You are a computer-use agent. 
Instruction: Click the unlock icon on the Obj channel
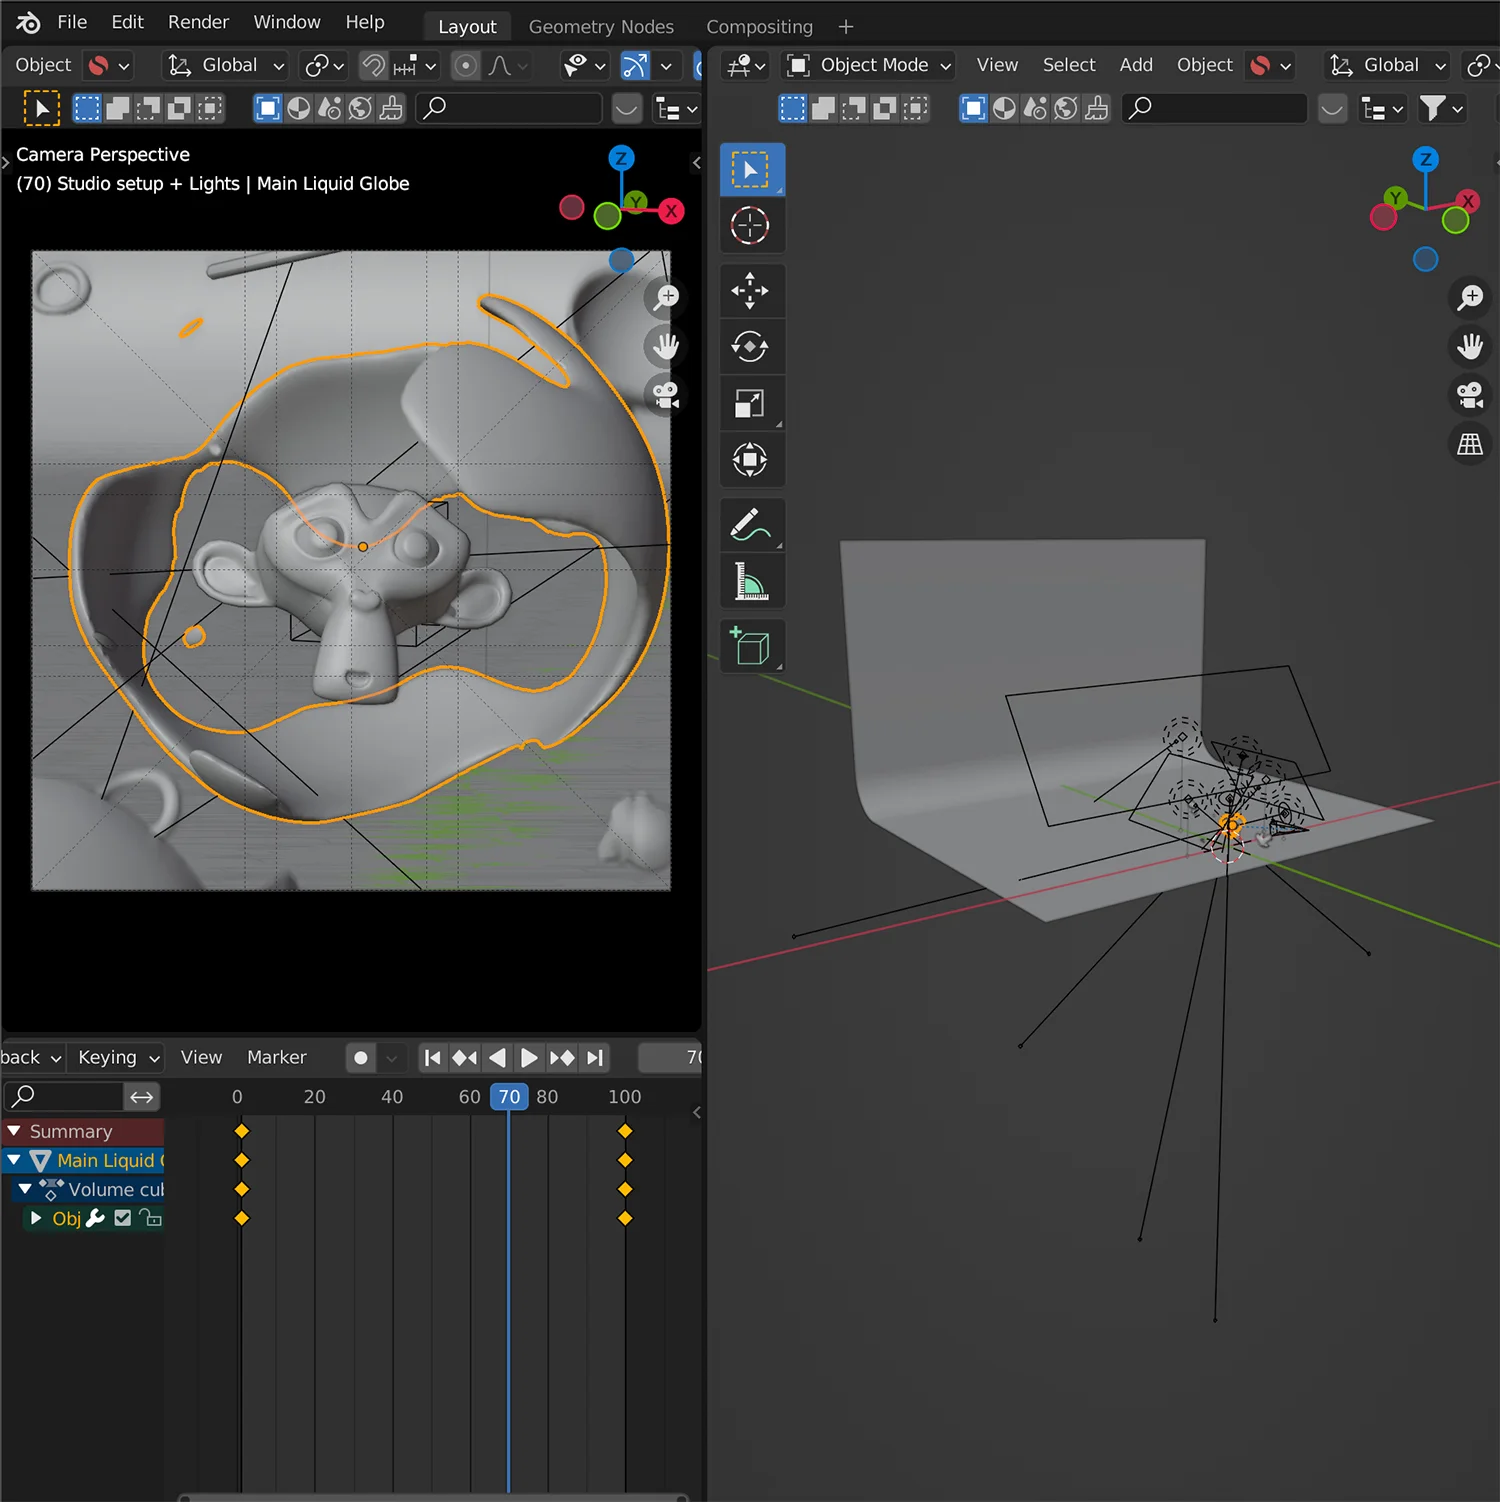(x=150, y=1218)
